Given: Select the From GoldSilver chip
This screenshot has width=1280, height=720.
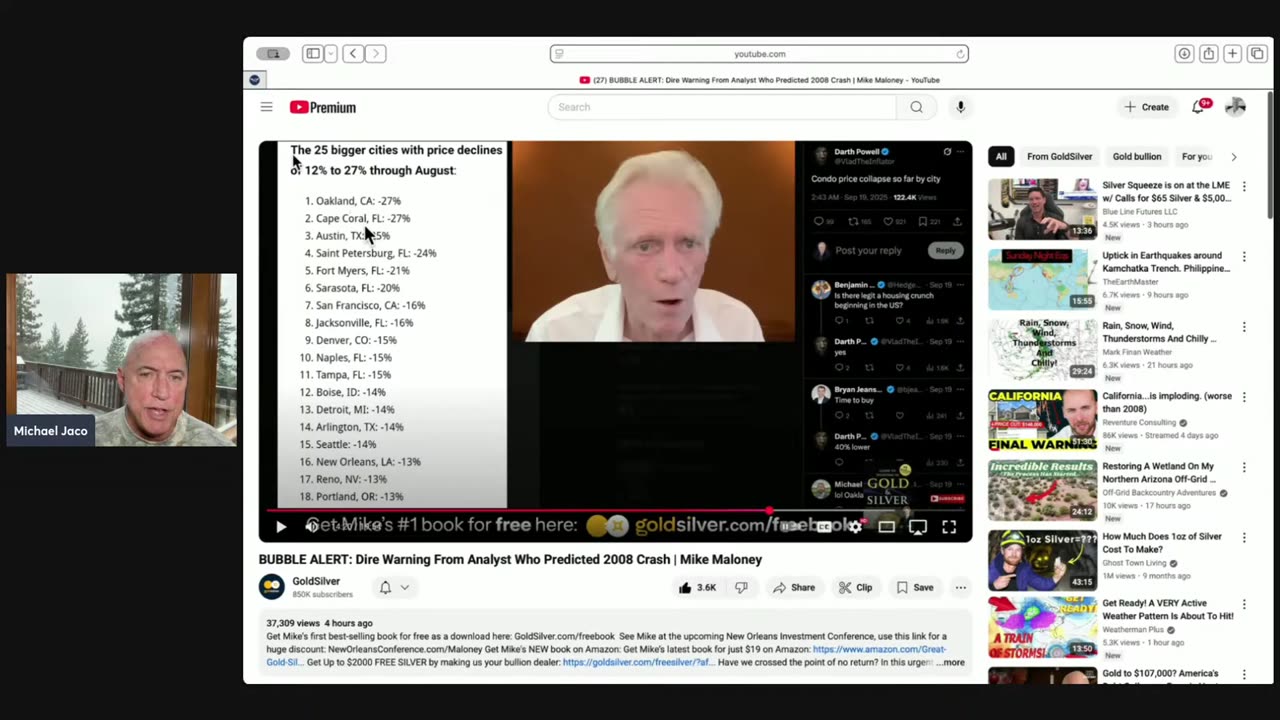Looking at the screenshot, I should pyautogui.click(x=1059, y=156).
